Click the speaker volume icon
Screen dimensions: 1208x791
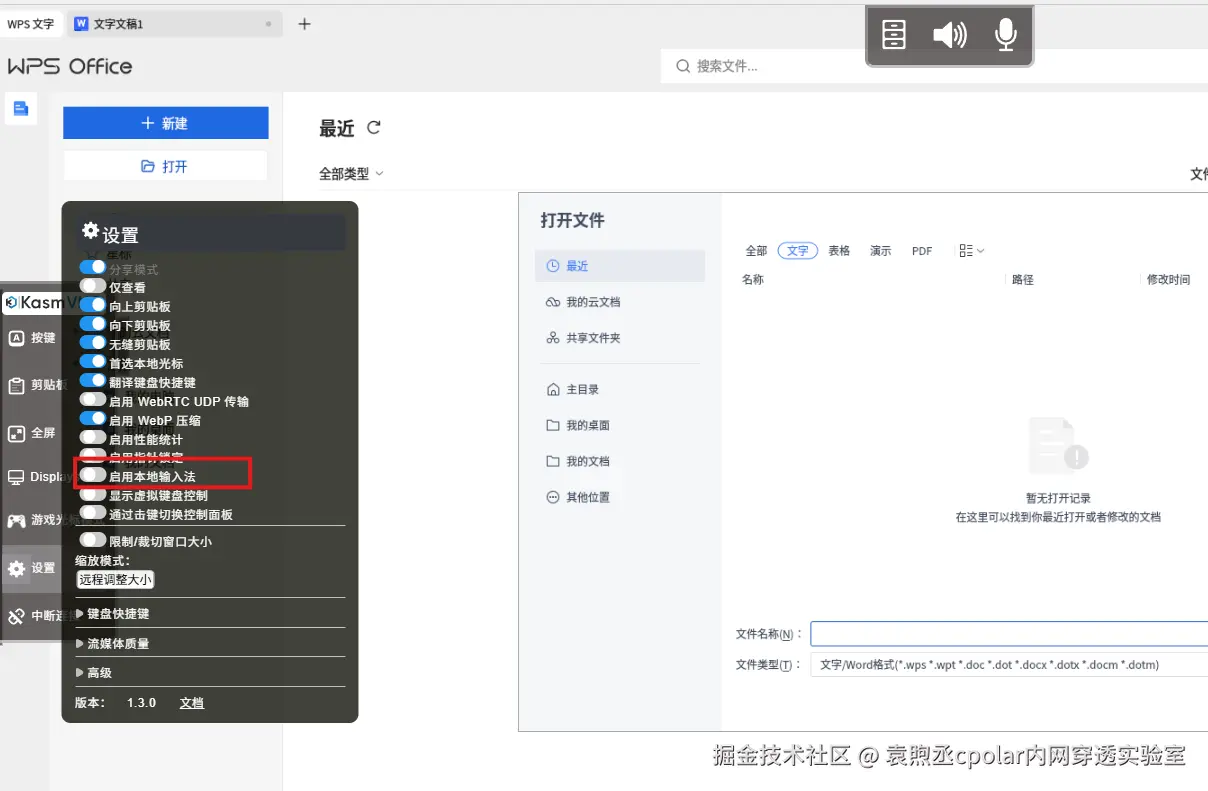[949, 35]
